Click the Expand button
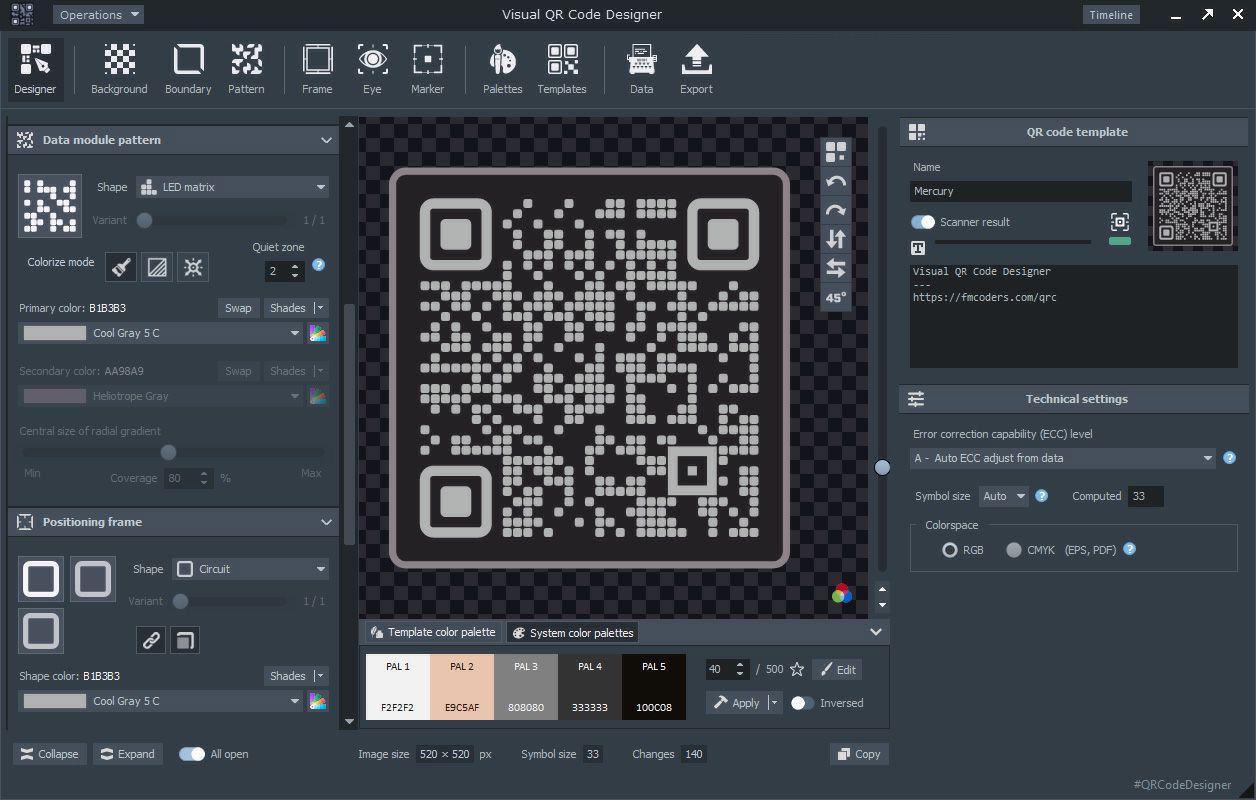The height and width of the screenshot is (800, 1256). click(128, 754)
